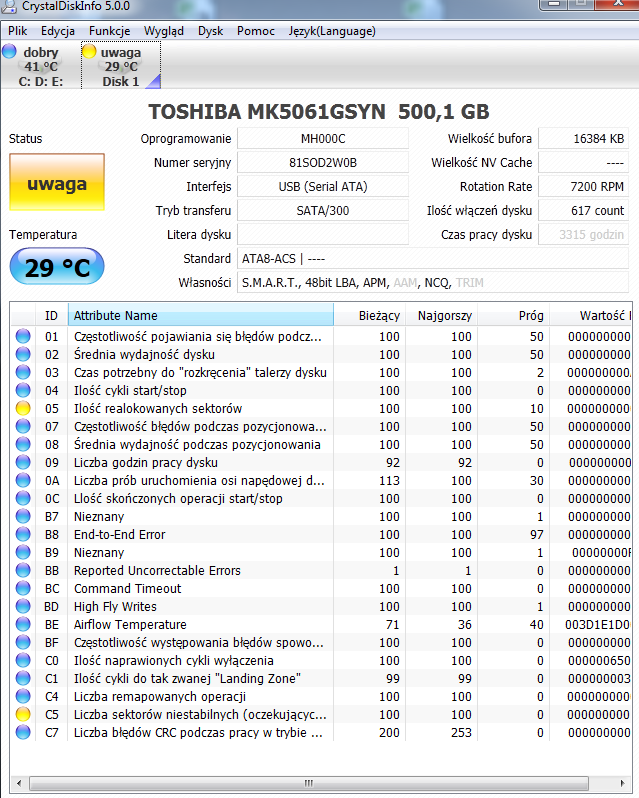Click blue status icon of attribute C4
This screenshot has width=639, height=798.
click(23, 696)
